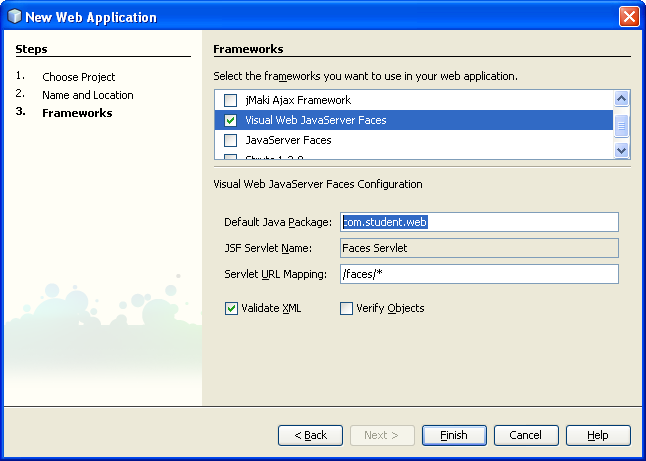The height and width of the screenshot is (461, 646).
Task: Close the New Web Application dialog
Action: (629, 17)
